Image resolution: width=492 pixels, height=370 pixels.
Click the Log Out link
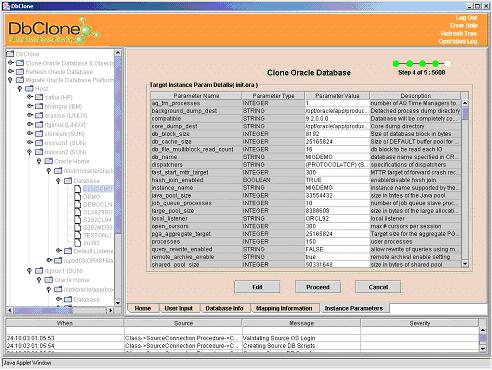click(x=466, y=18)
